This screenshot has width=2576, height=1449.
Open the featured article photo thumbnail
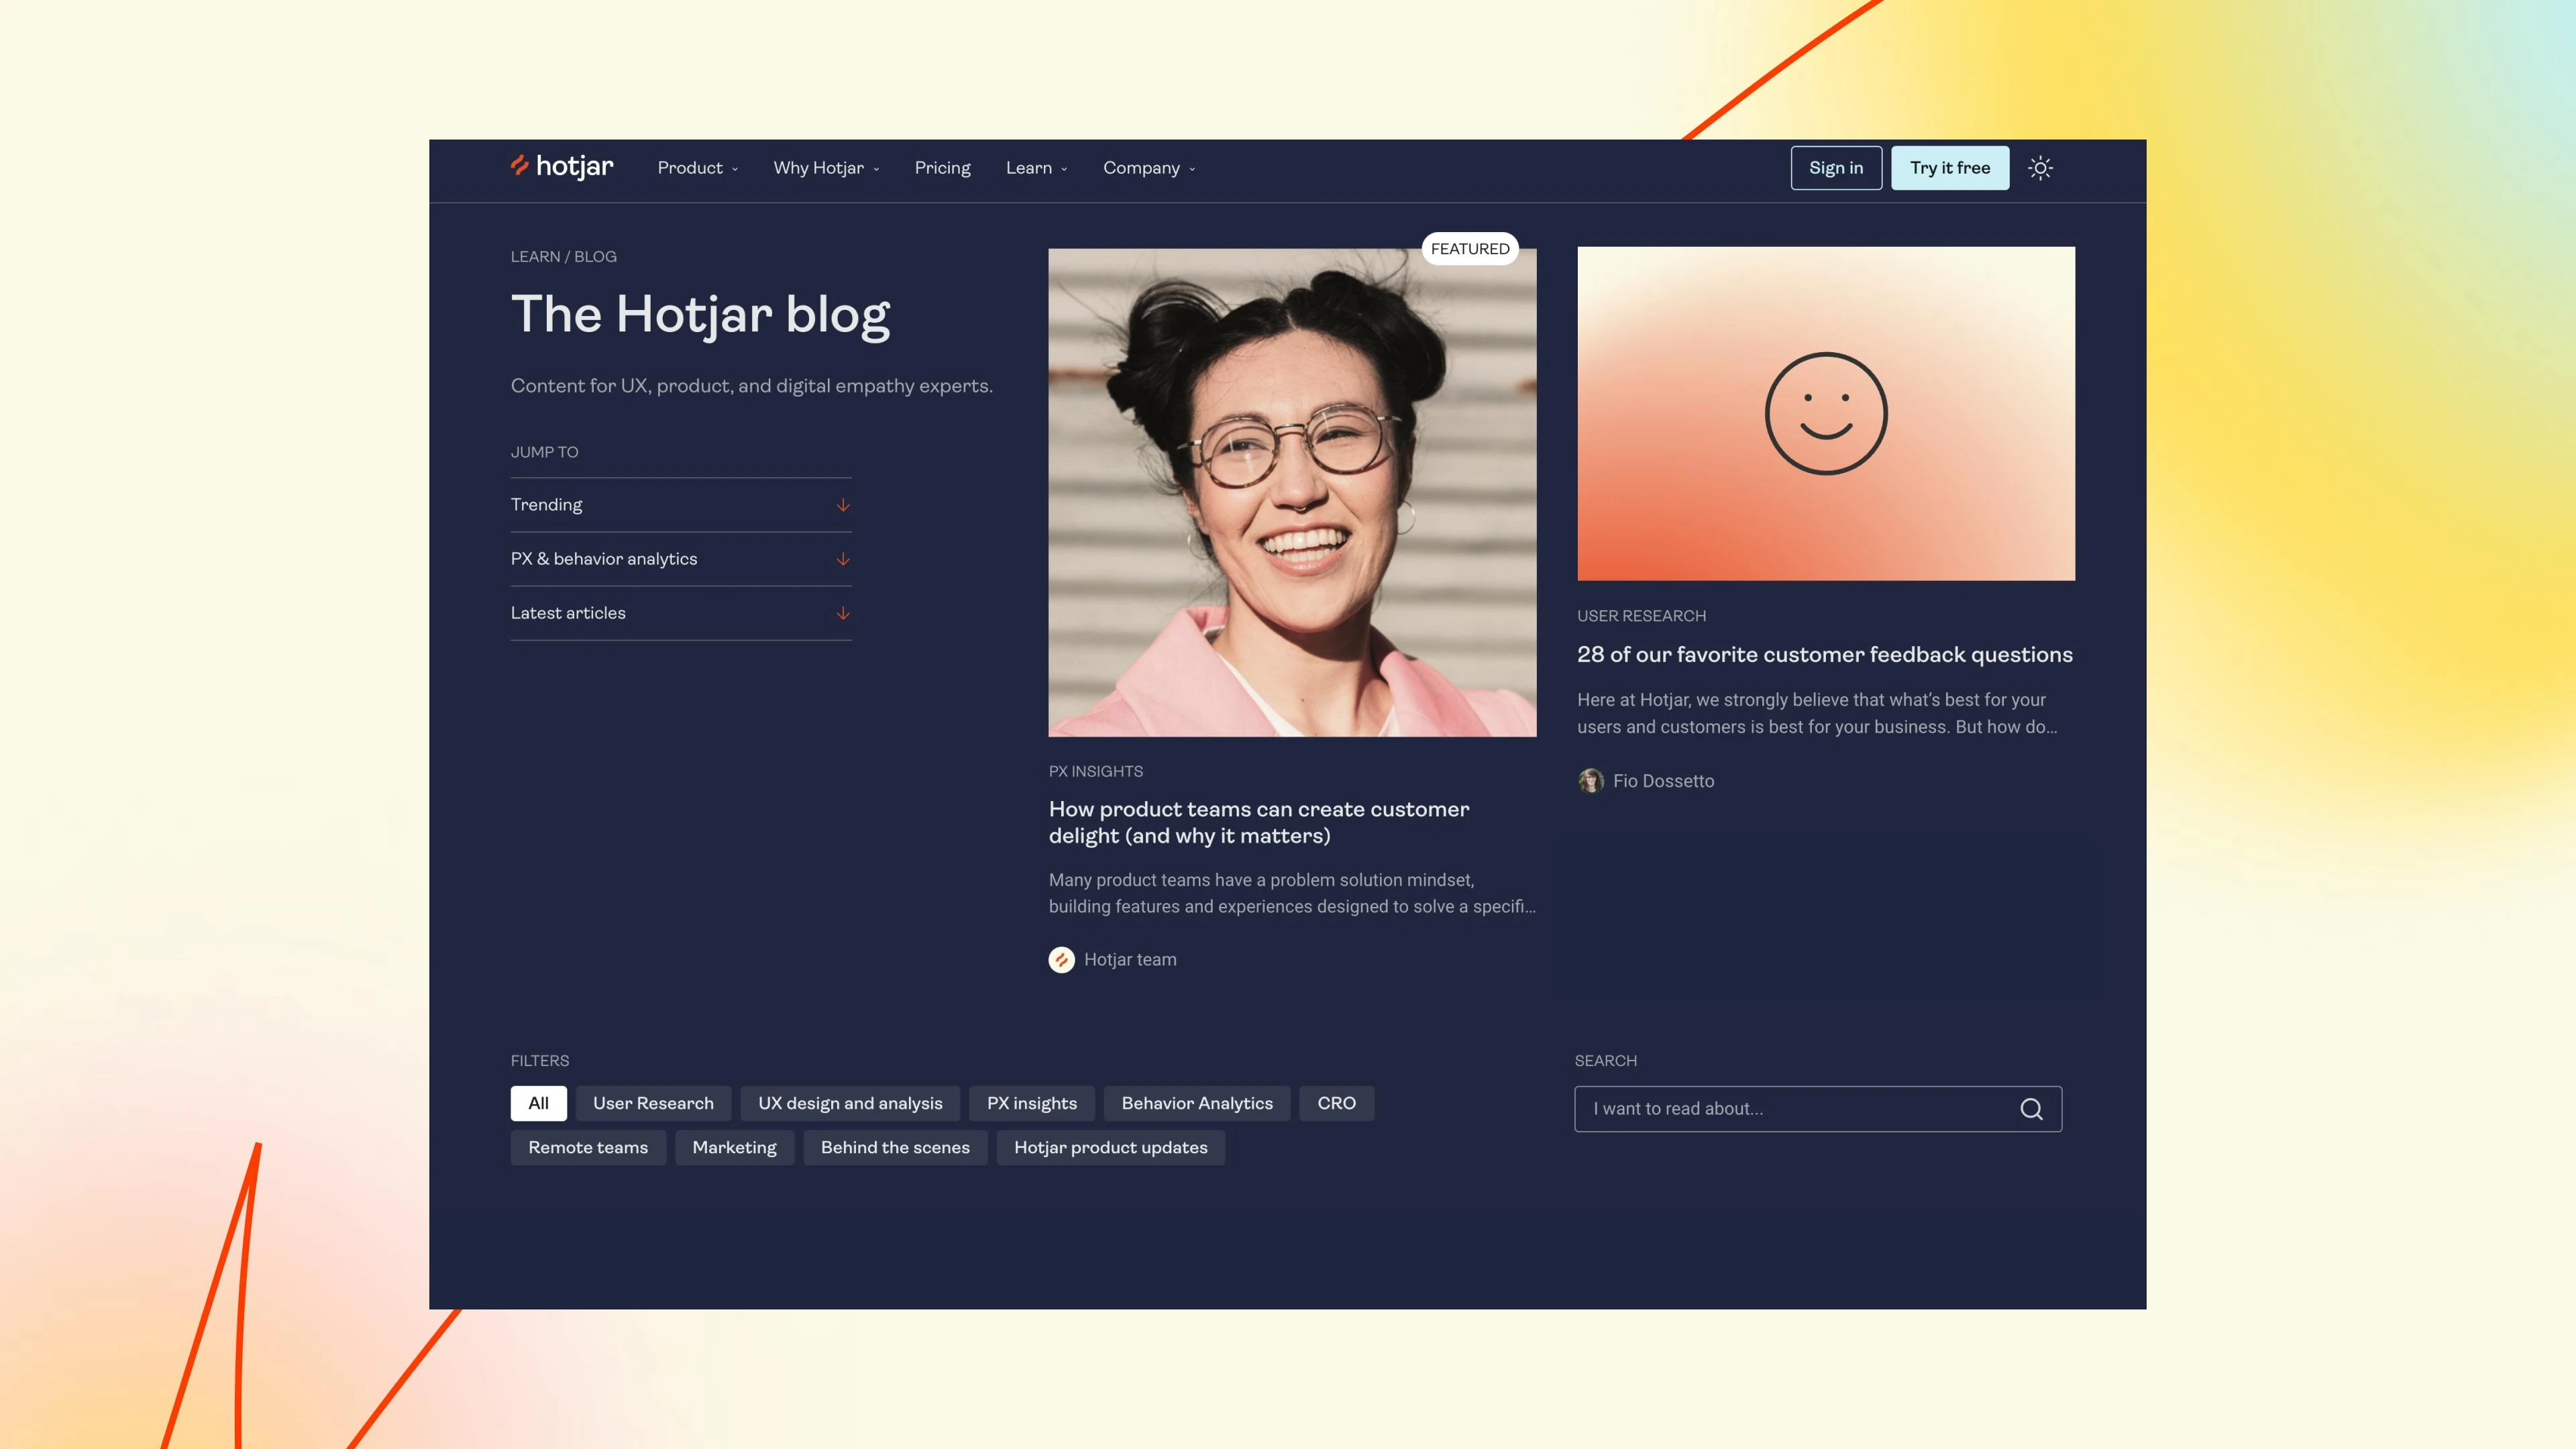pos(1292,492)
